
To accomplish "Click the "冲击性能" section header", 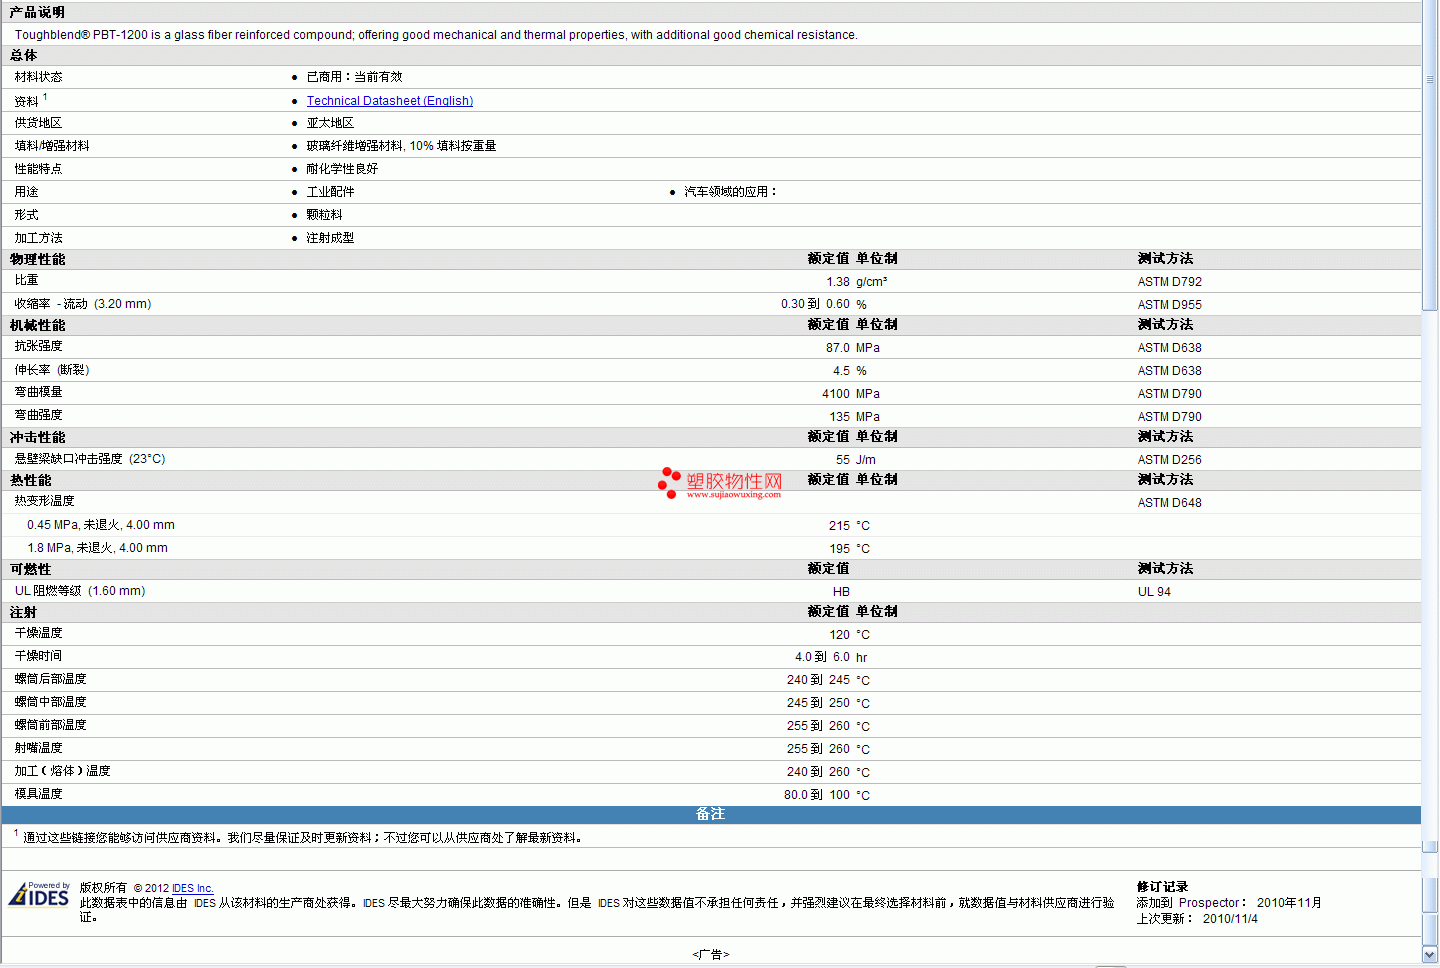I will click(x=38, y=437).
